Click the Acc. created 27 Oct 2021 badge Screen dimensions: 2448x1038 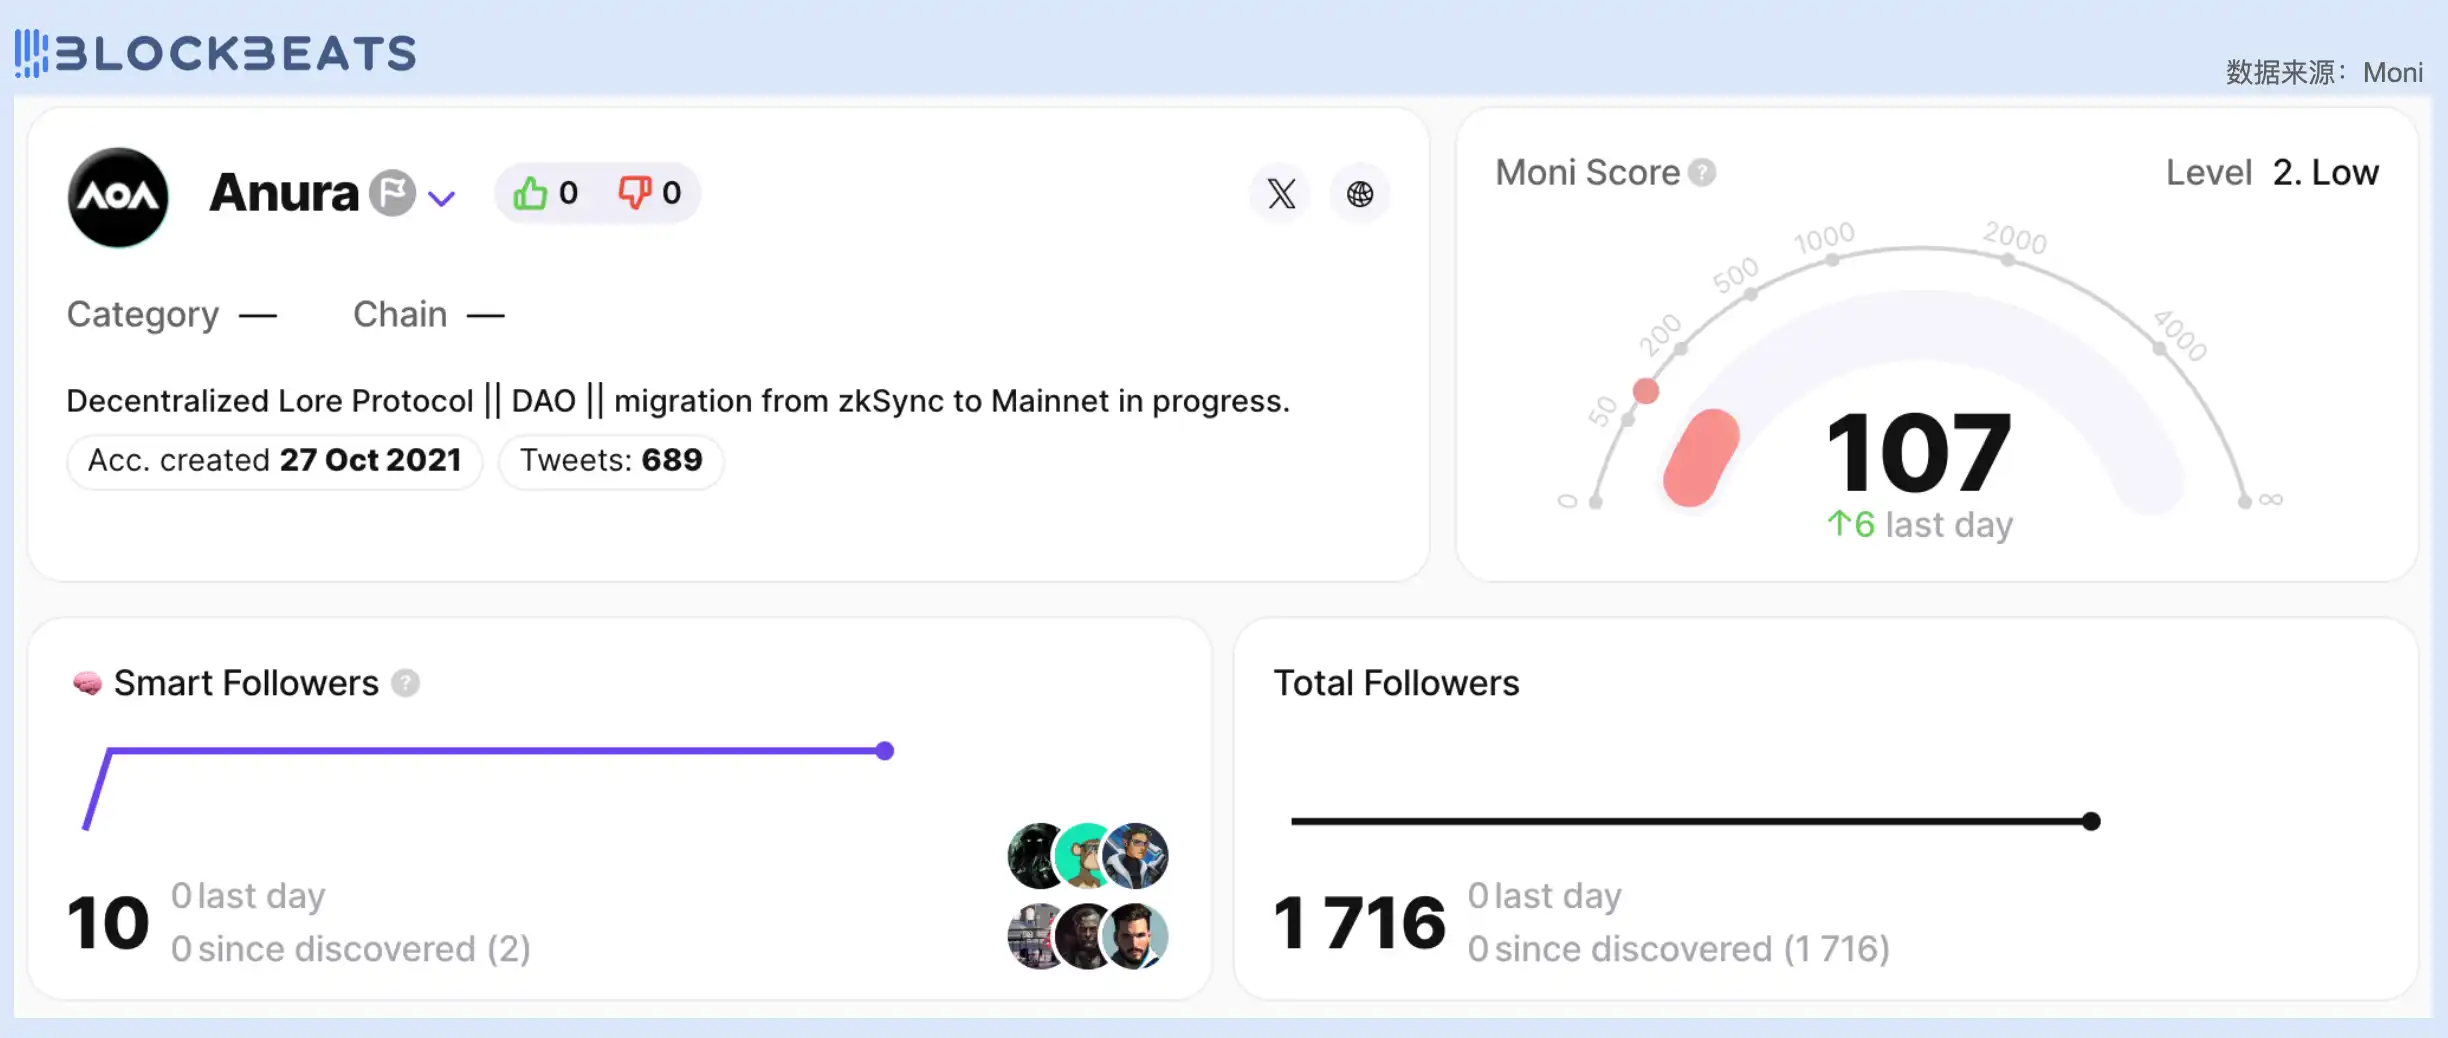(274, 461)
